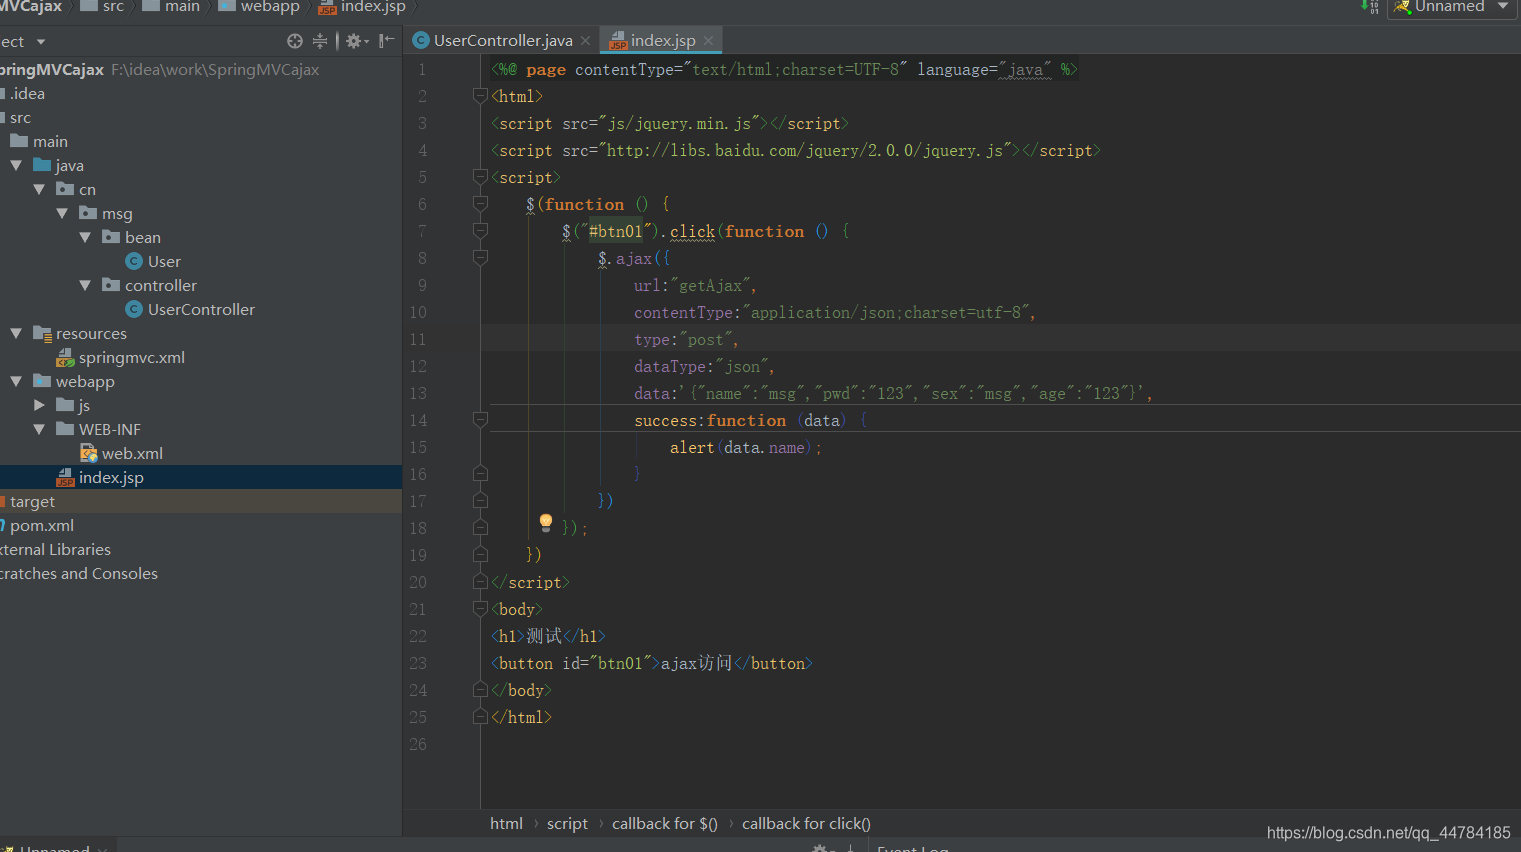This screenshot has width=1521, height=852.
Task: Click 'alert' call on line 15
Action: (x=692, y=448)
